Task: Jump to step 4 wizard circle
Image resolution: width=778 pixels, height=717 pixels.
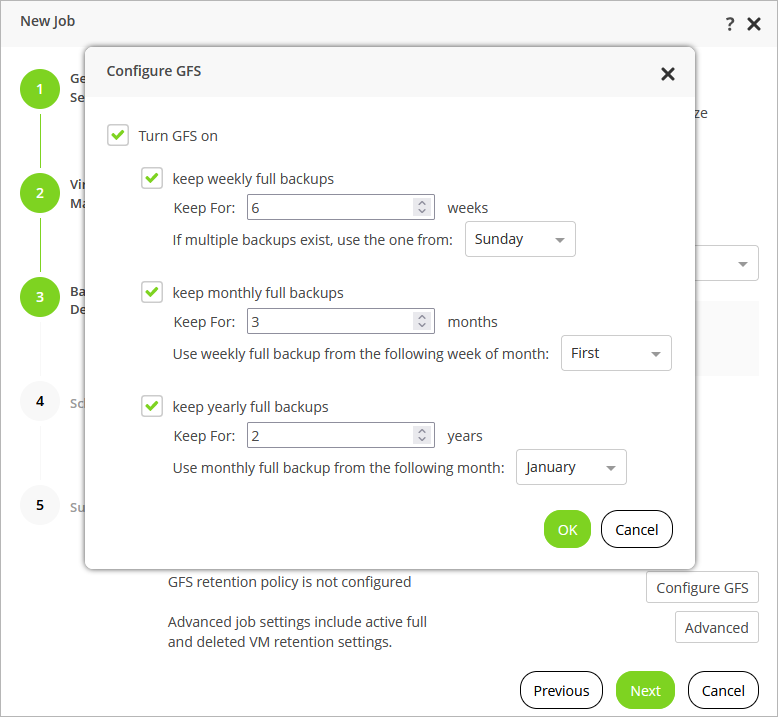Action: [40, 401]
